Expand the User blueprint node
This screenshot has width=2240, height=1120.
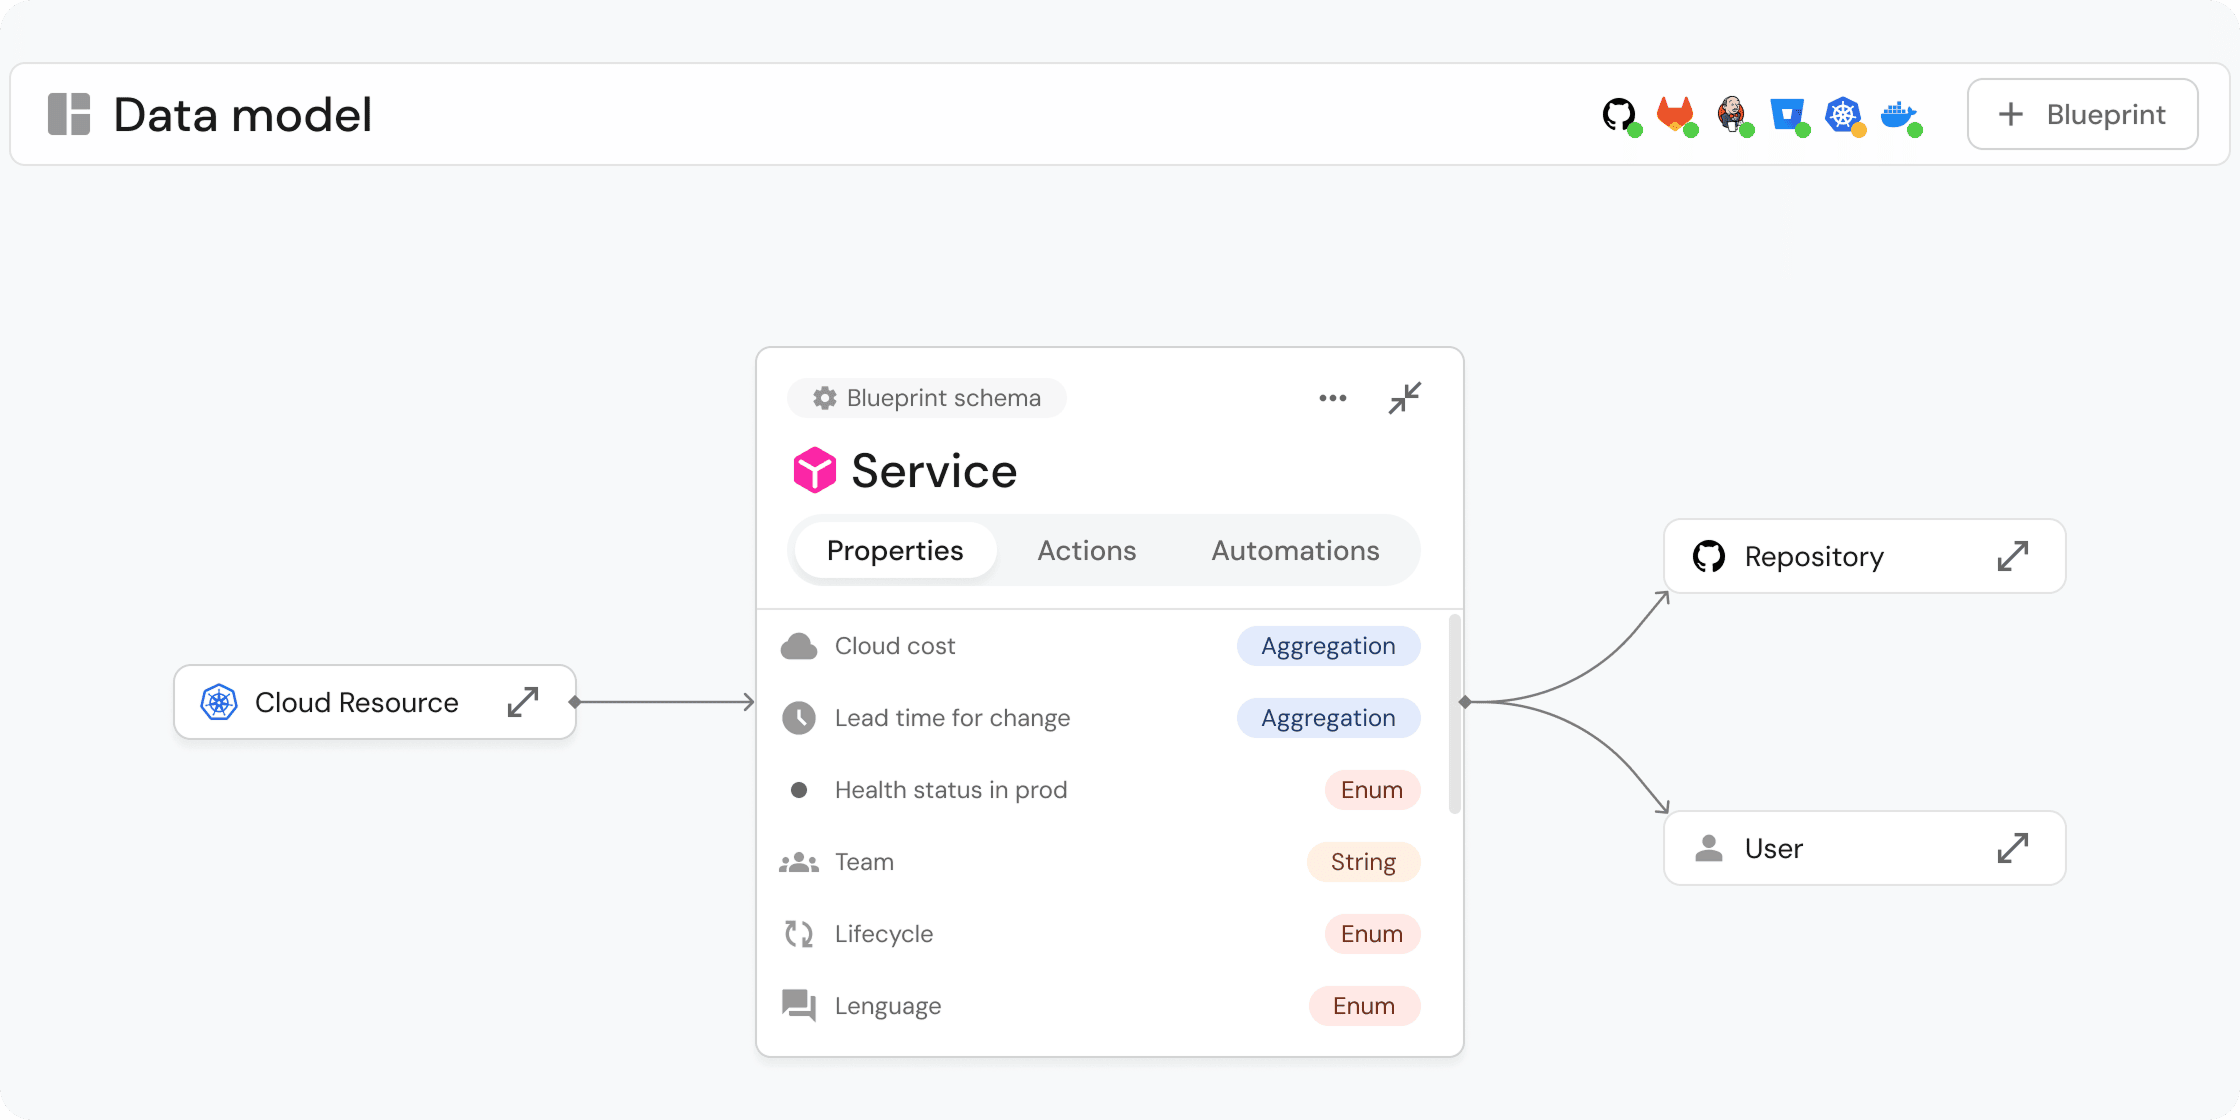(2012, 848)
